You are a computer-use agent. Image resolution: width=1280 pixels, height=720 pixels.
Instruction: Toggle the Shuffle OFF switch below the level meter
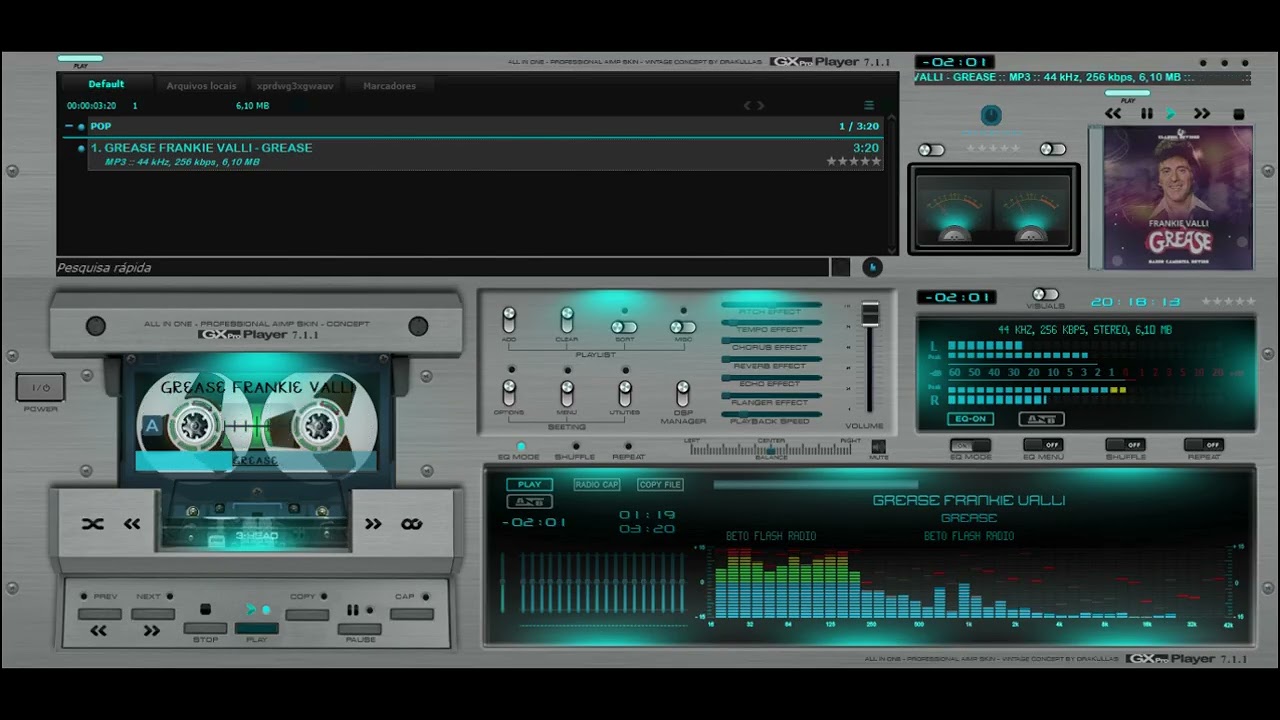pyautogui.click(x=1125, y=445)
